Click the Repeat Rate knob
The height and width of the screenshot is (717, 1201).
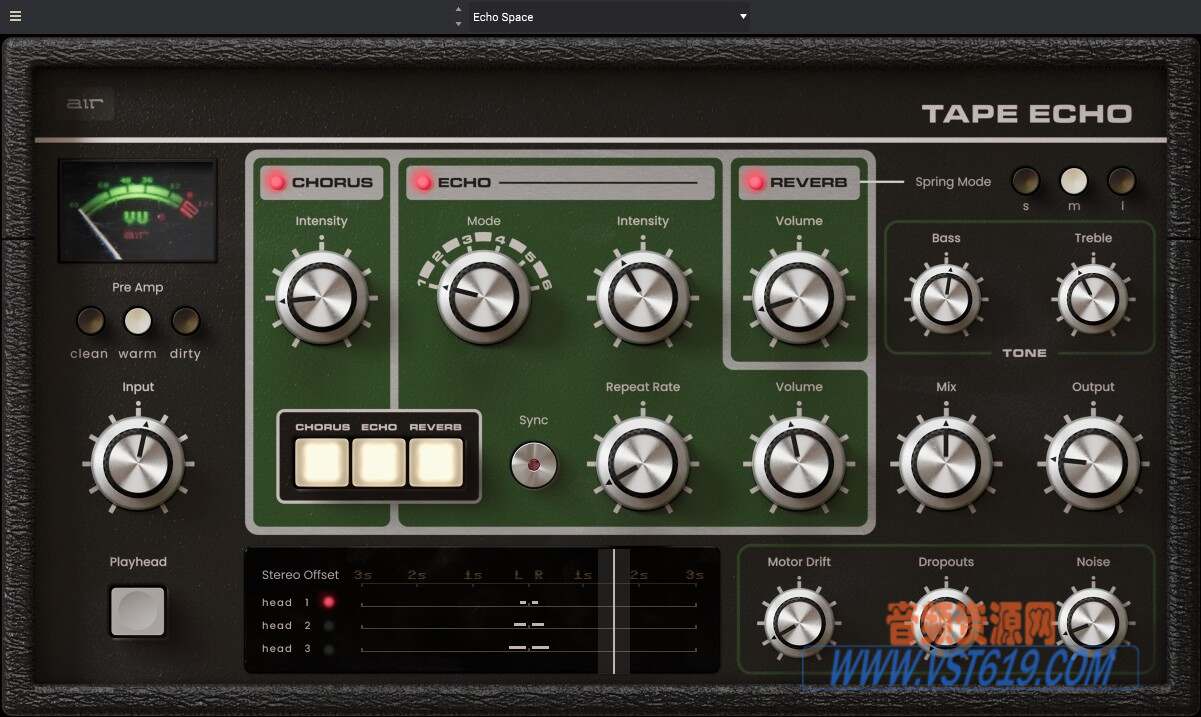tap(643, 463)
